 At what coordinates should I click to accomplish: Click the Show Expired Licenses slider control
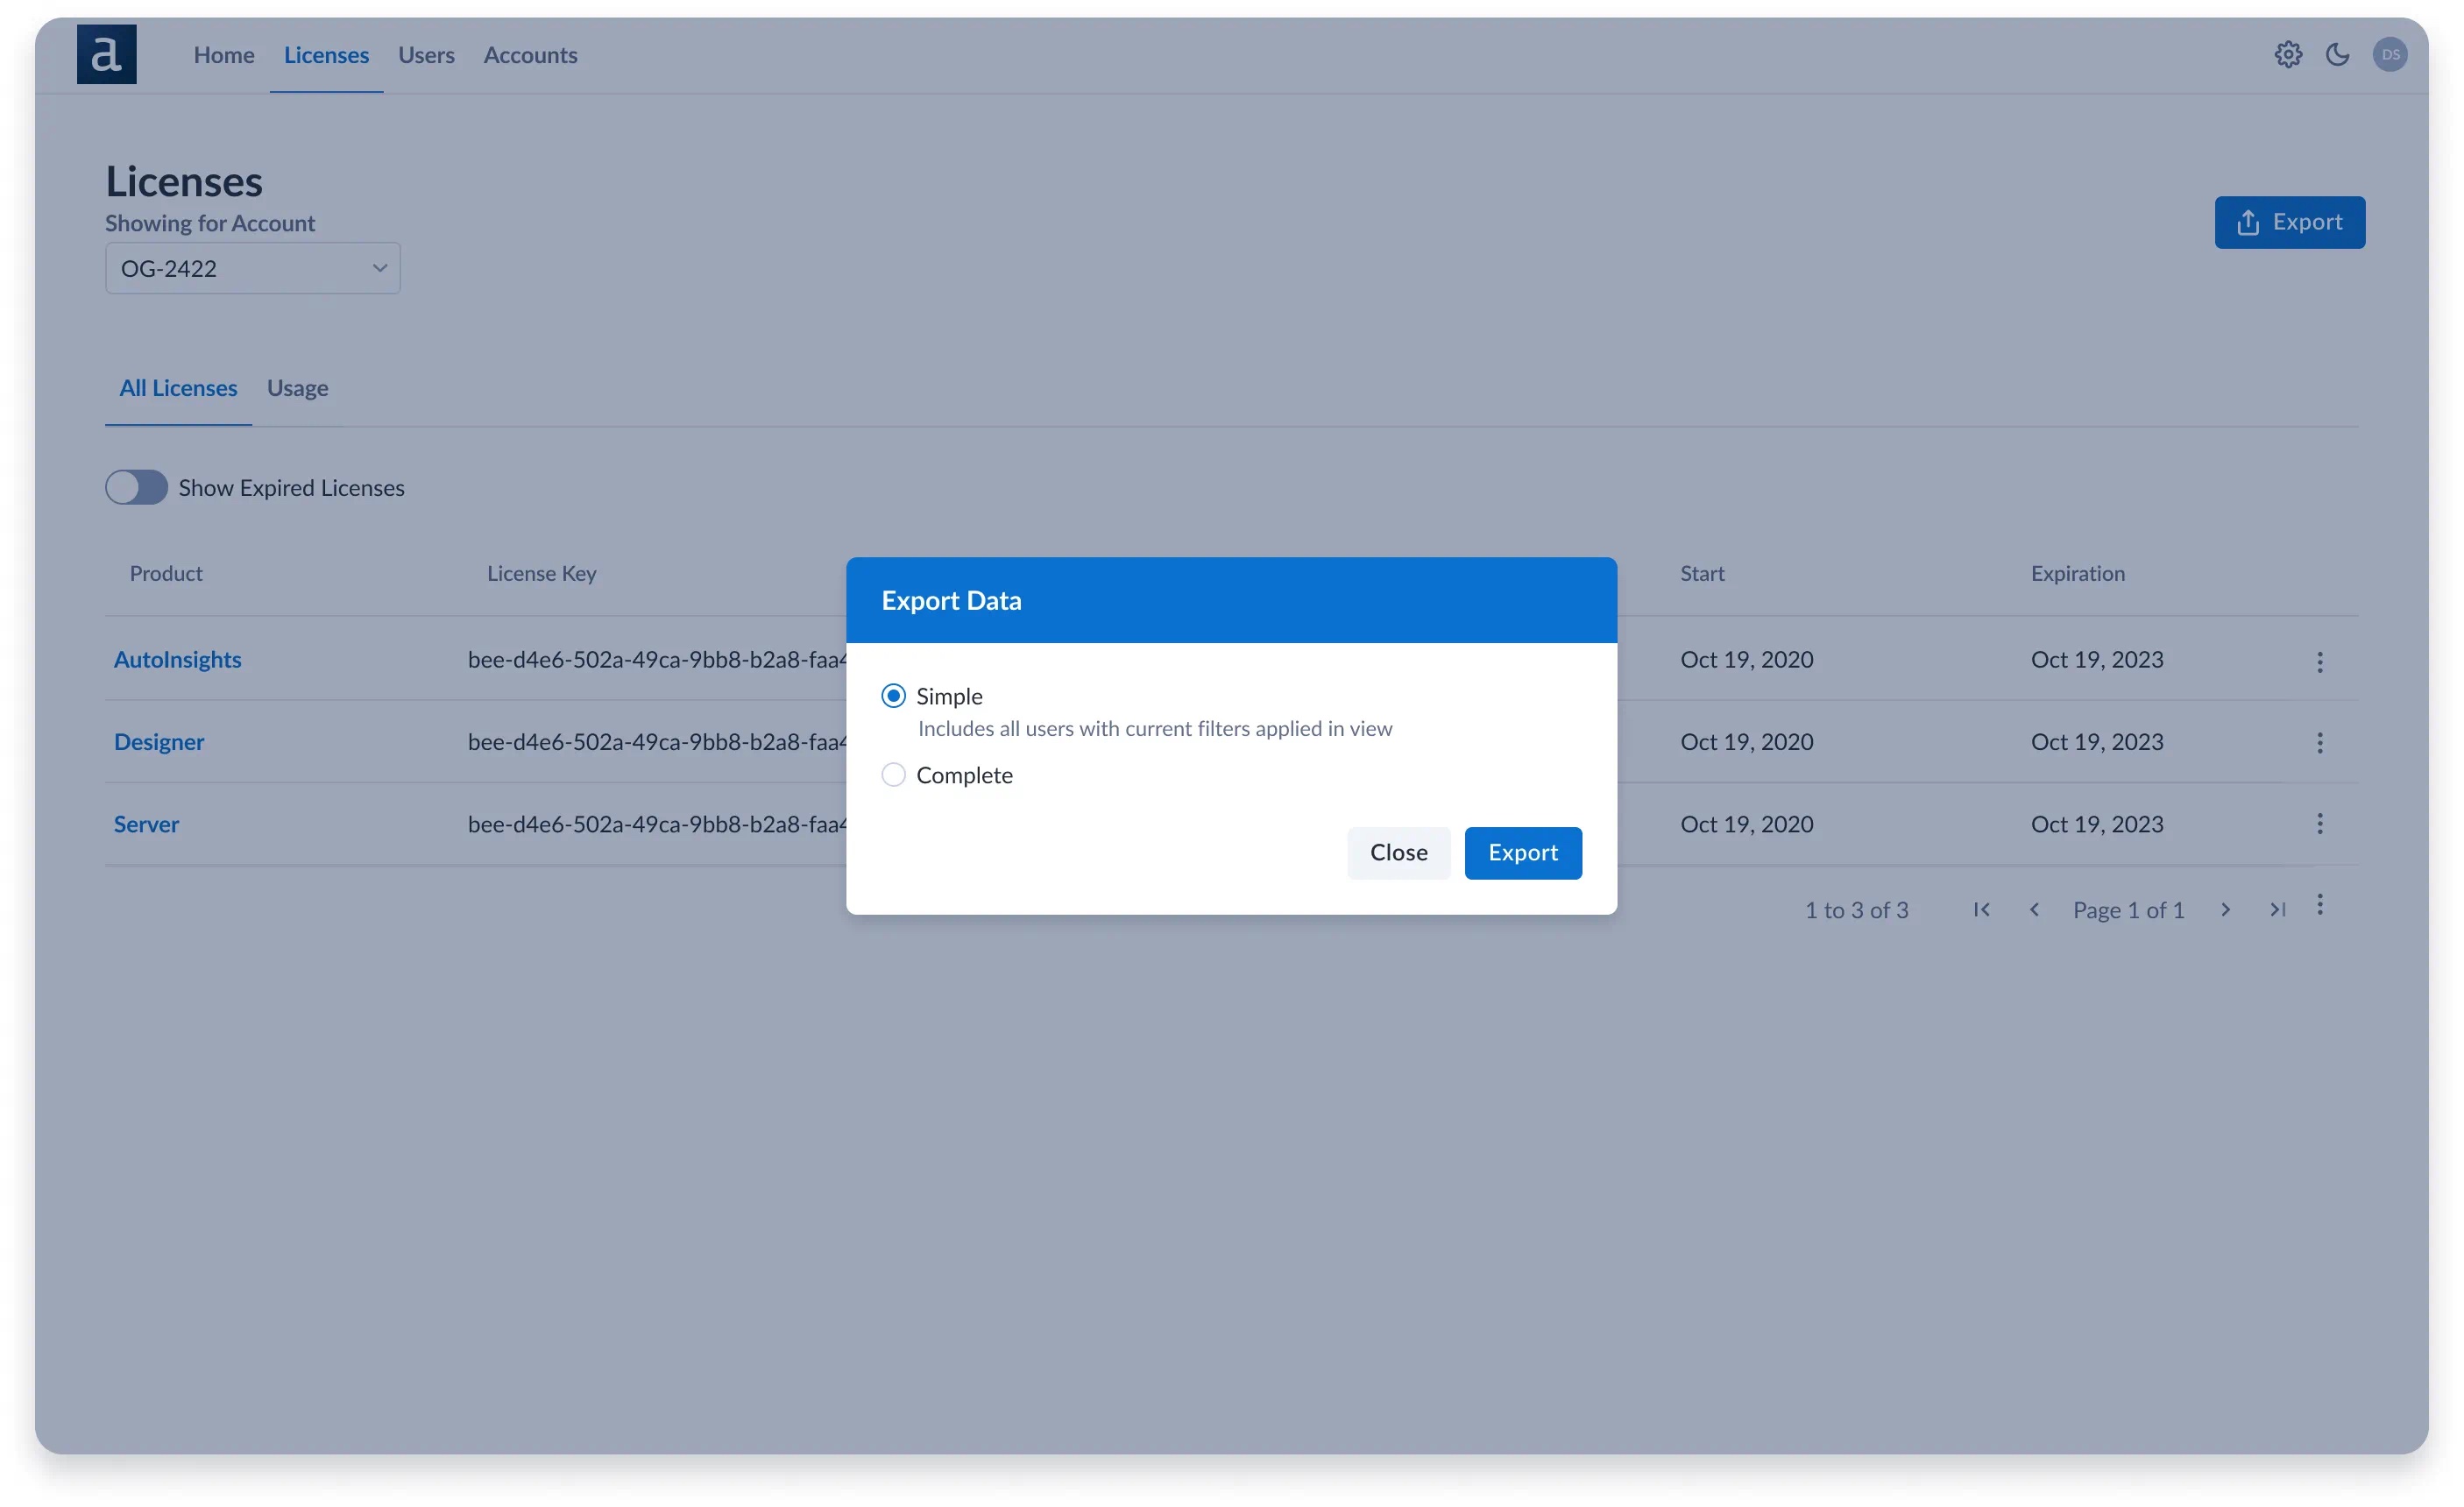click(137, 488)
